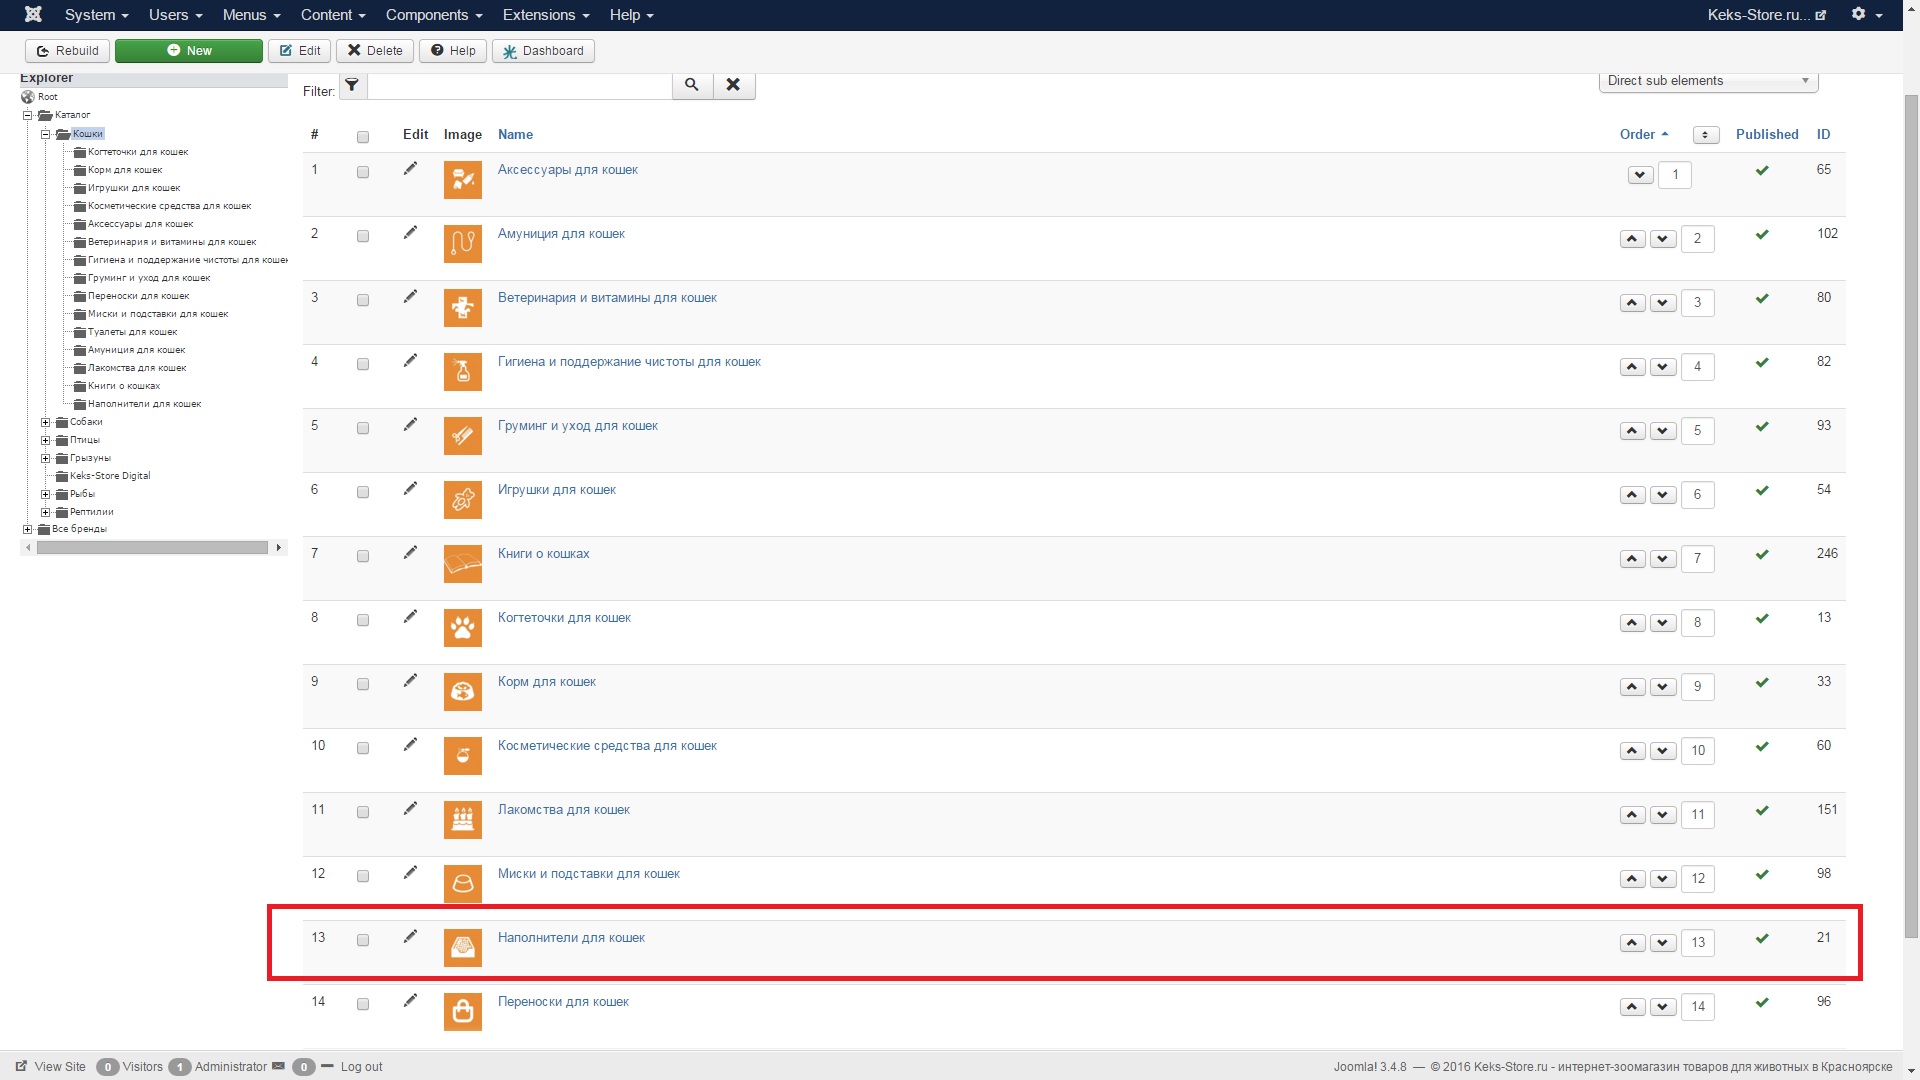The image size is (1920, 1080).
Task: Click the save order icon next to Order
Action: 1706,135
